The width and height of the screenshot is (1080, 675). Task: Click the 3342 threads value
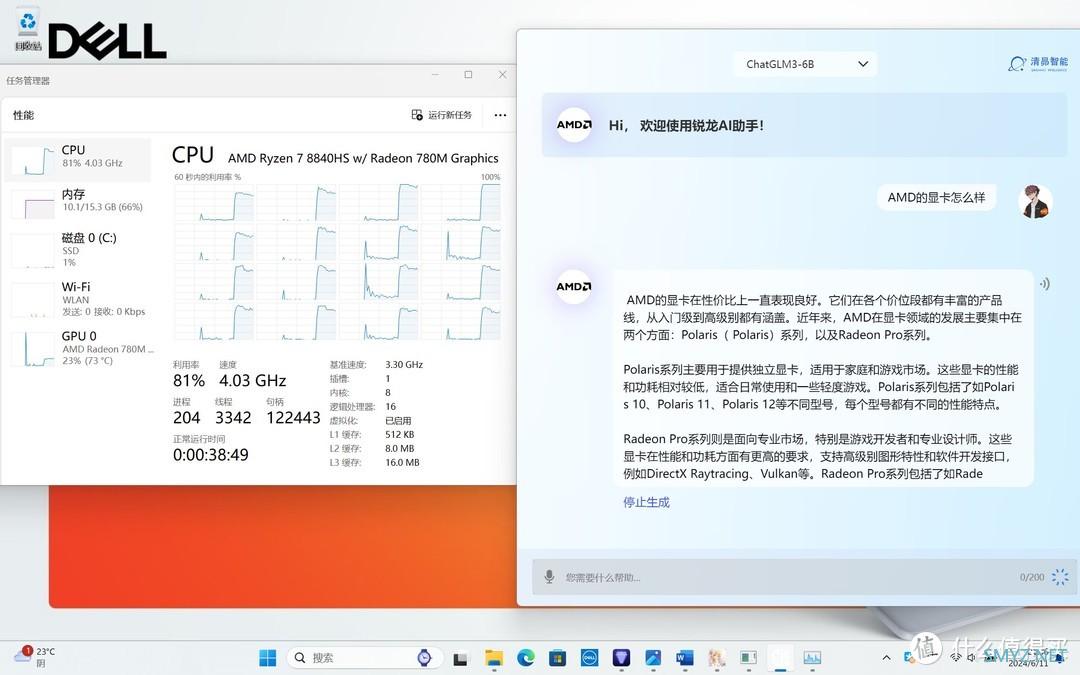click(233, 417)
